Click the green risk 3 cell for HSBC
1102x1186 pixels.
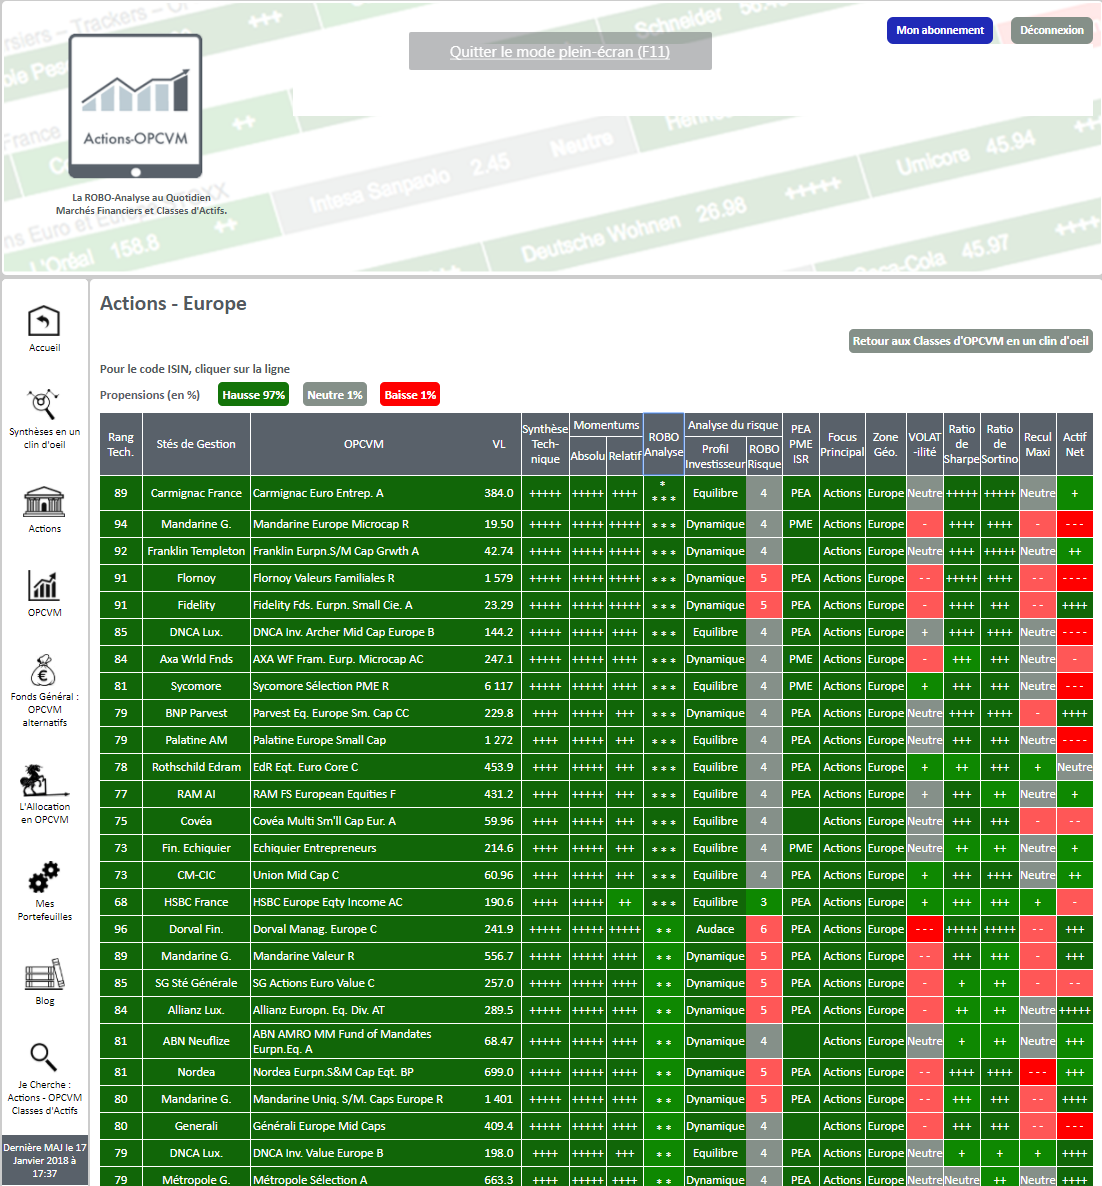763,902
